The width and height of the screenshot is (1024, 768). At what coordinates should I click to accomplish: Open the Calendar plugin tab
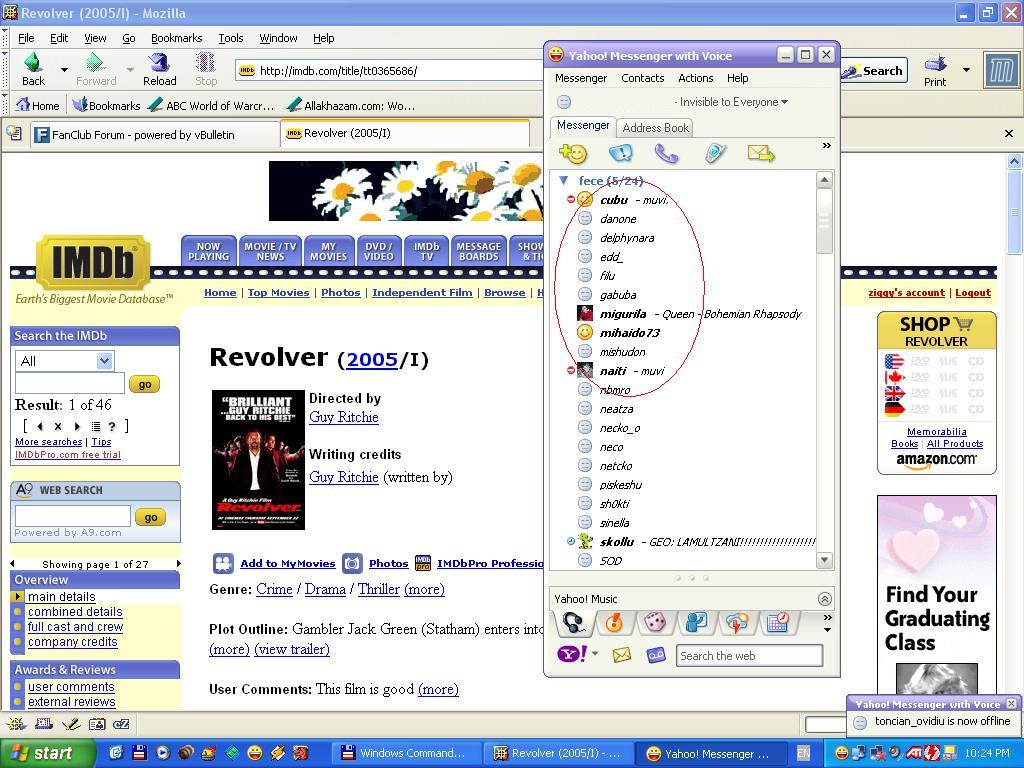tap(778, 623)
